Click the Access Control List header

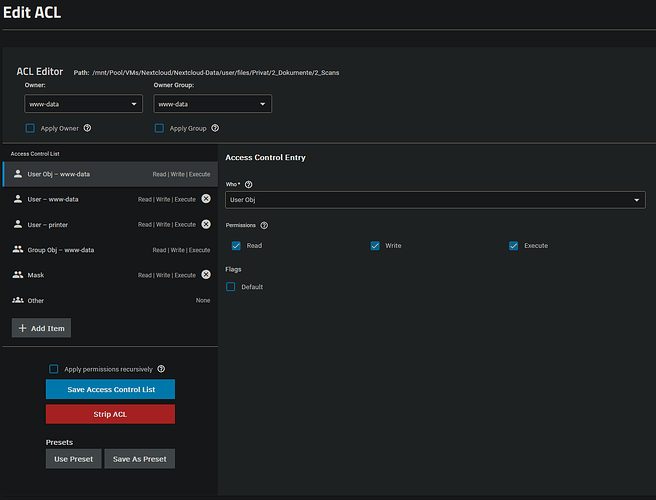pyautogui.click(x=35, y=154)
